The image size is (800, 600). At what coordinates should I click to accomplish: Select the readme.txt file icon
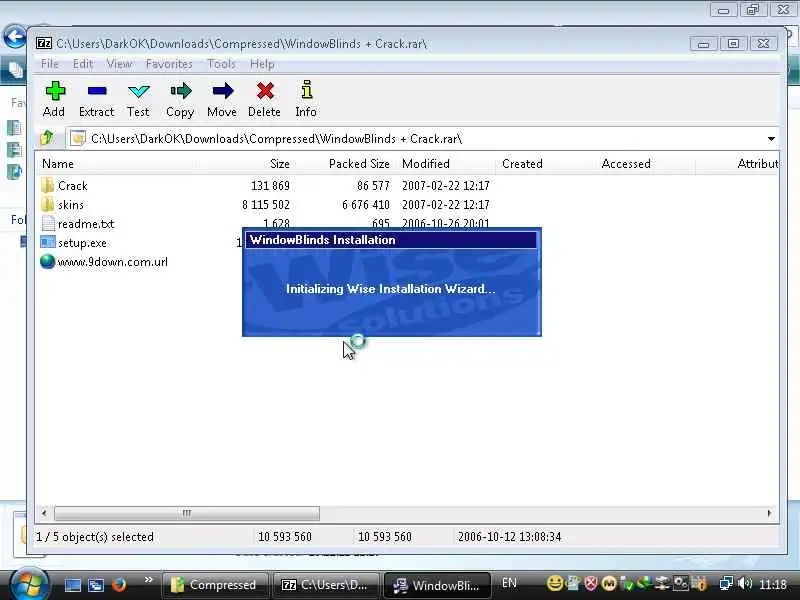pos(48,223)
